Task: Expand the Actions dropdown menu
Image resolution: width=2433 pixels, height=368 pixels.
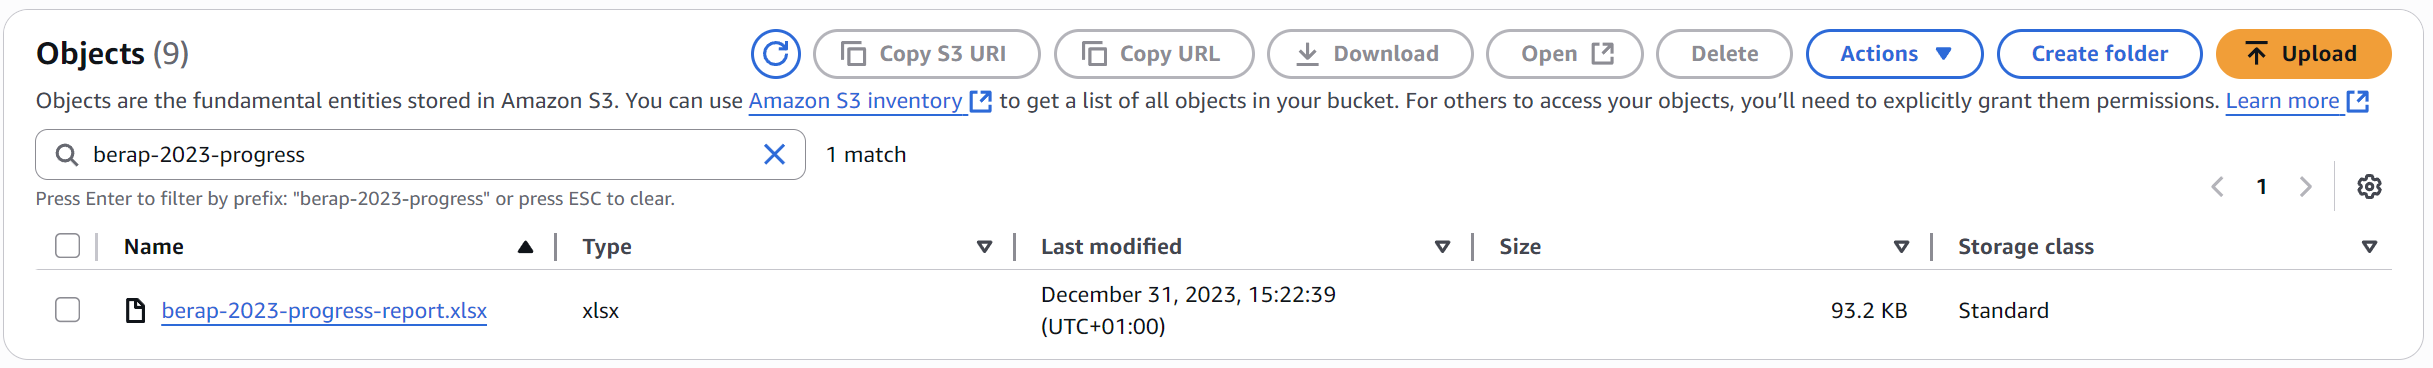Action: (x=1894, y=54)
